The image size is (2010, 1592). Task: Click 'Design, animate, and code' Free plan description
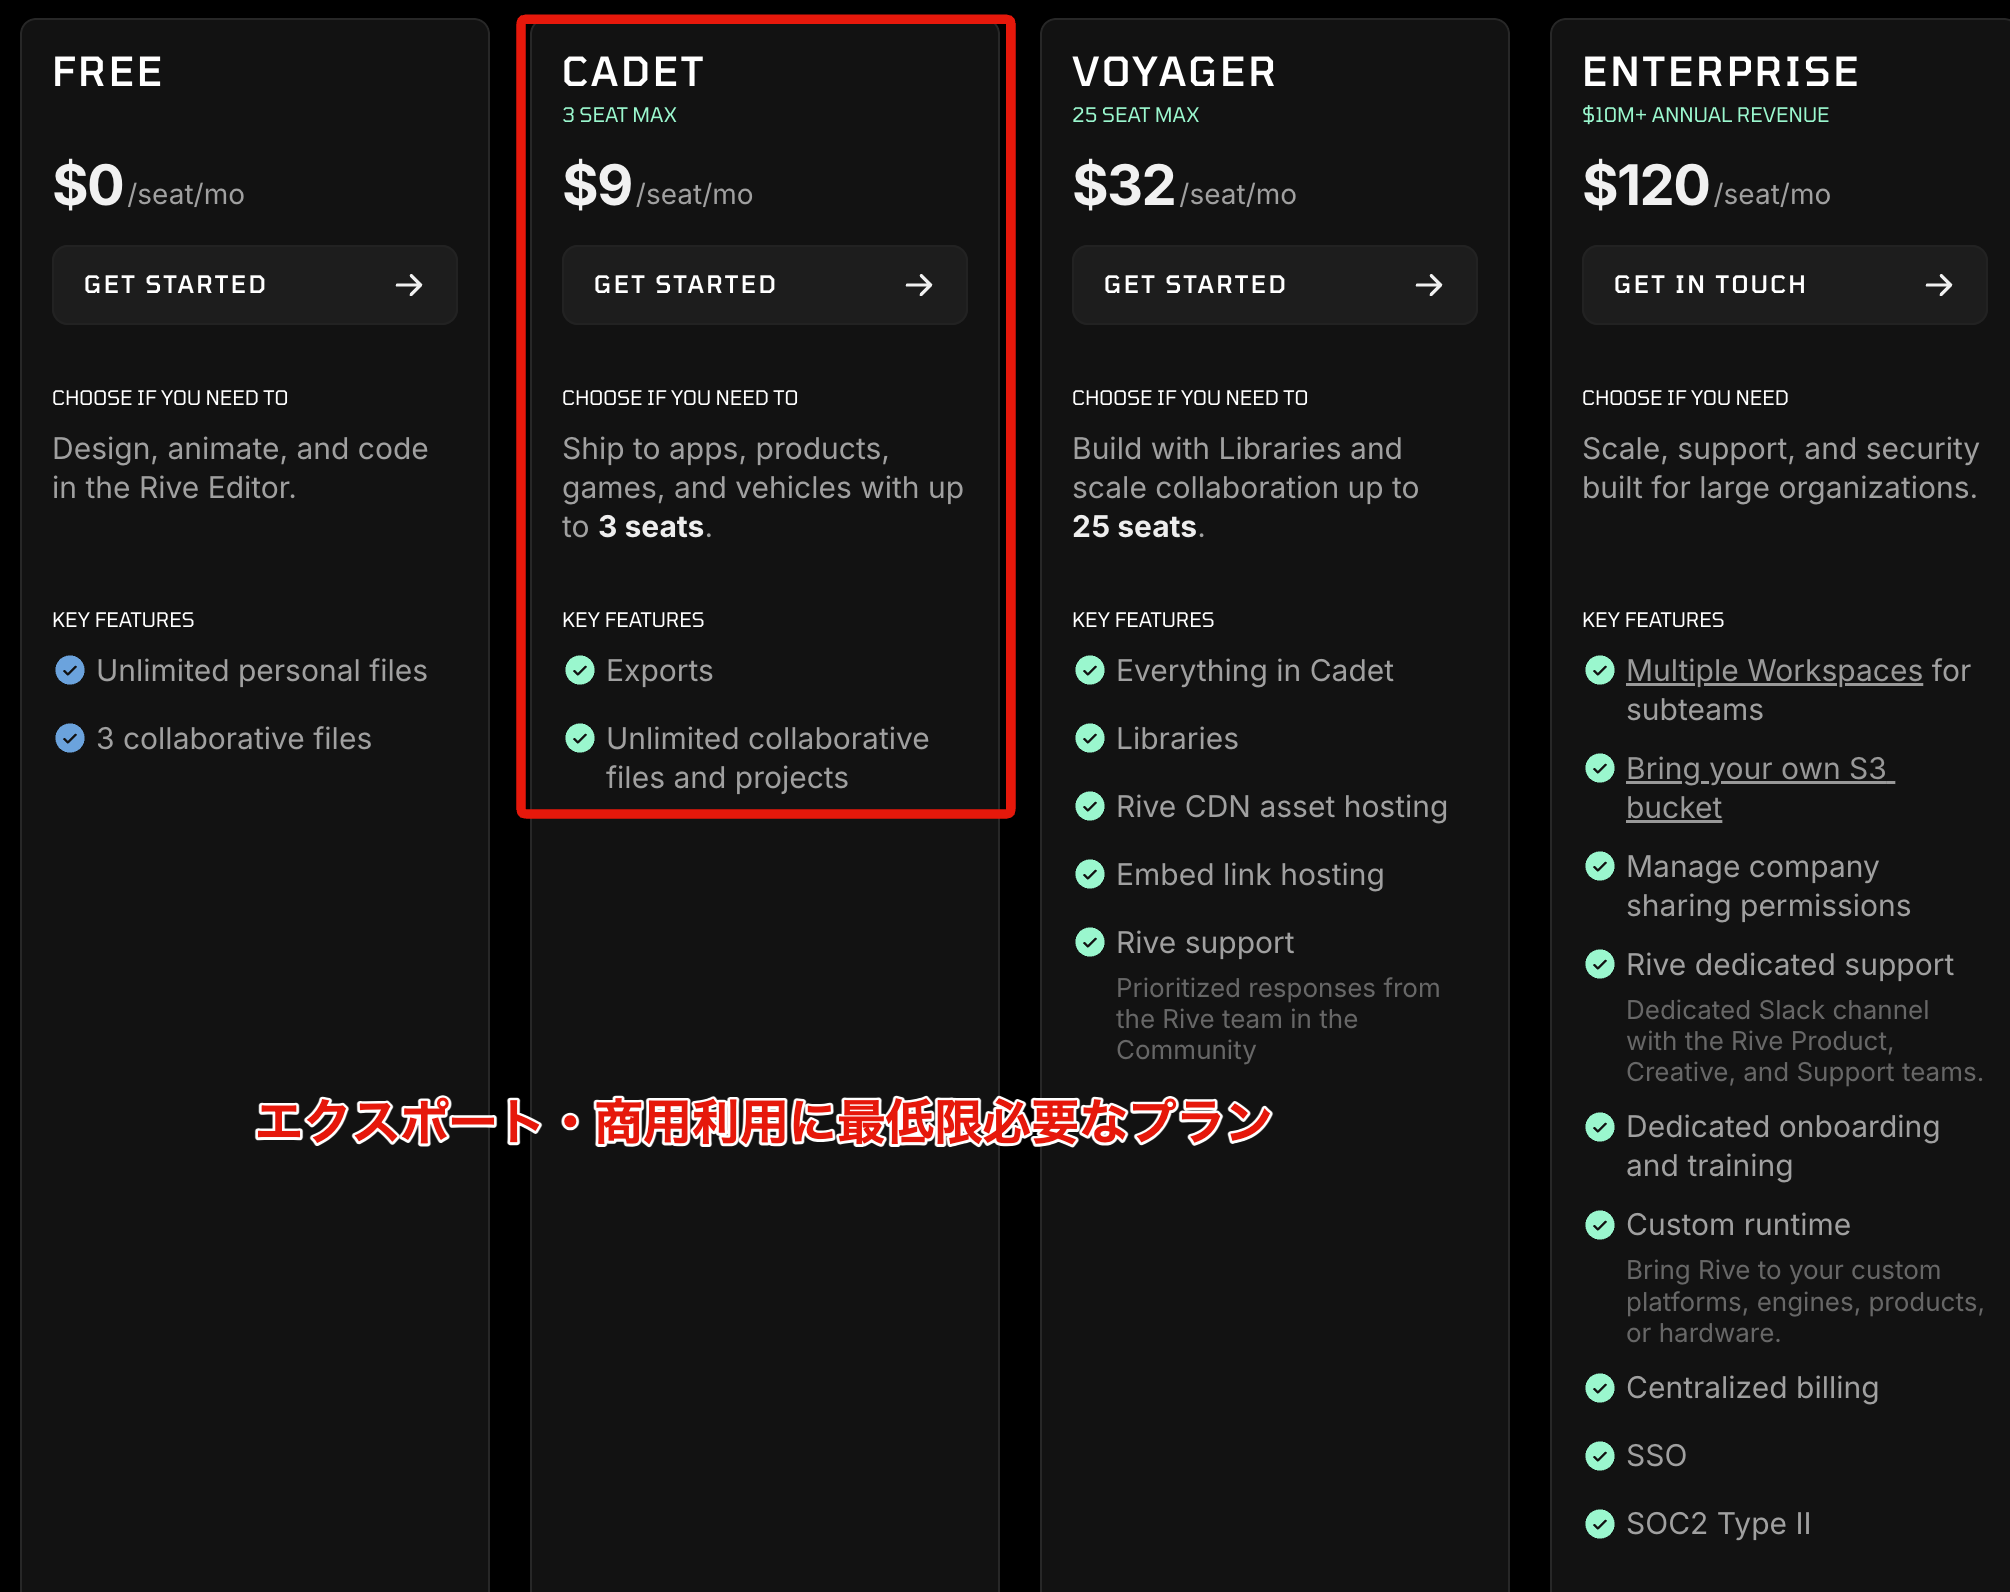240,468
